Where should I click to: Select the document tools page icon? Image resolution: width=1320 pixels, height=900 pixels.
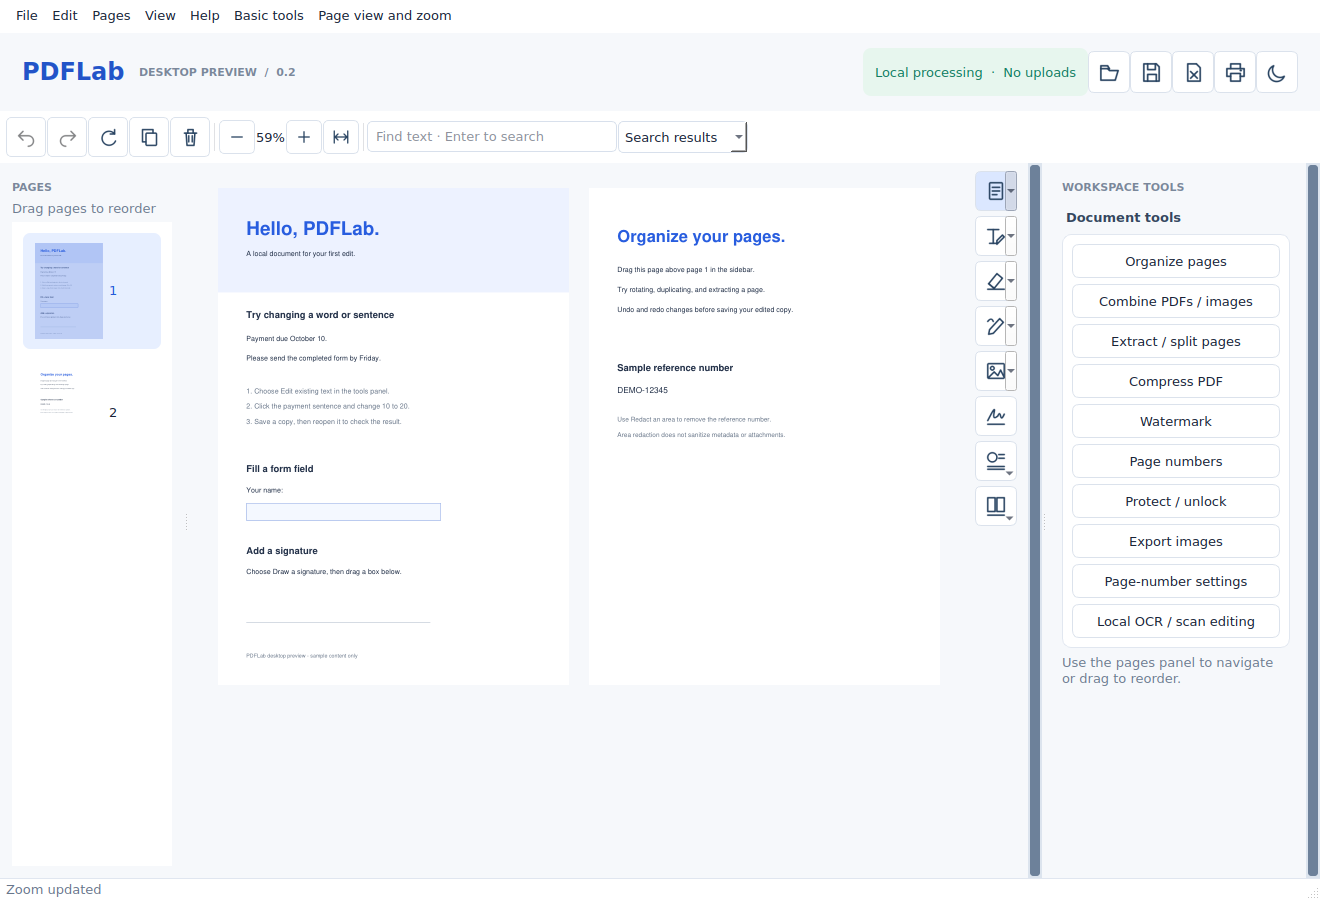point(995,191)
